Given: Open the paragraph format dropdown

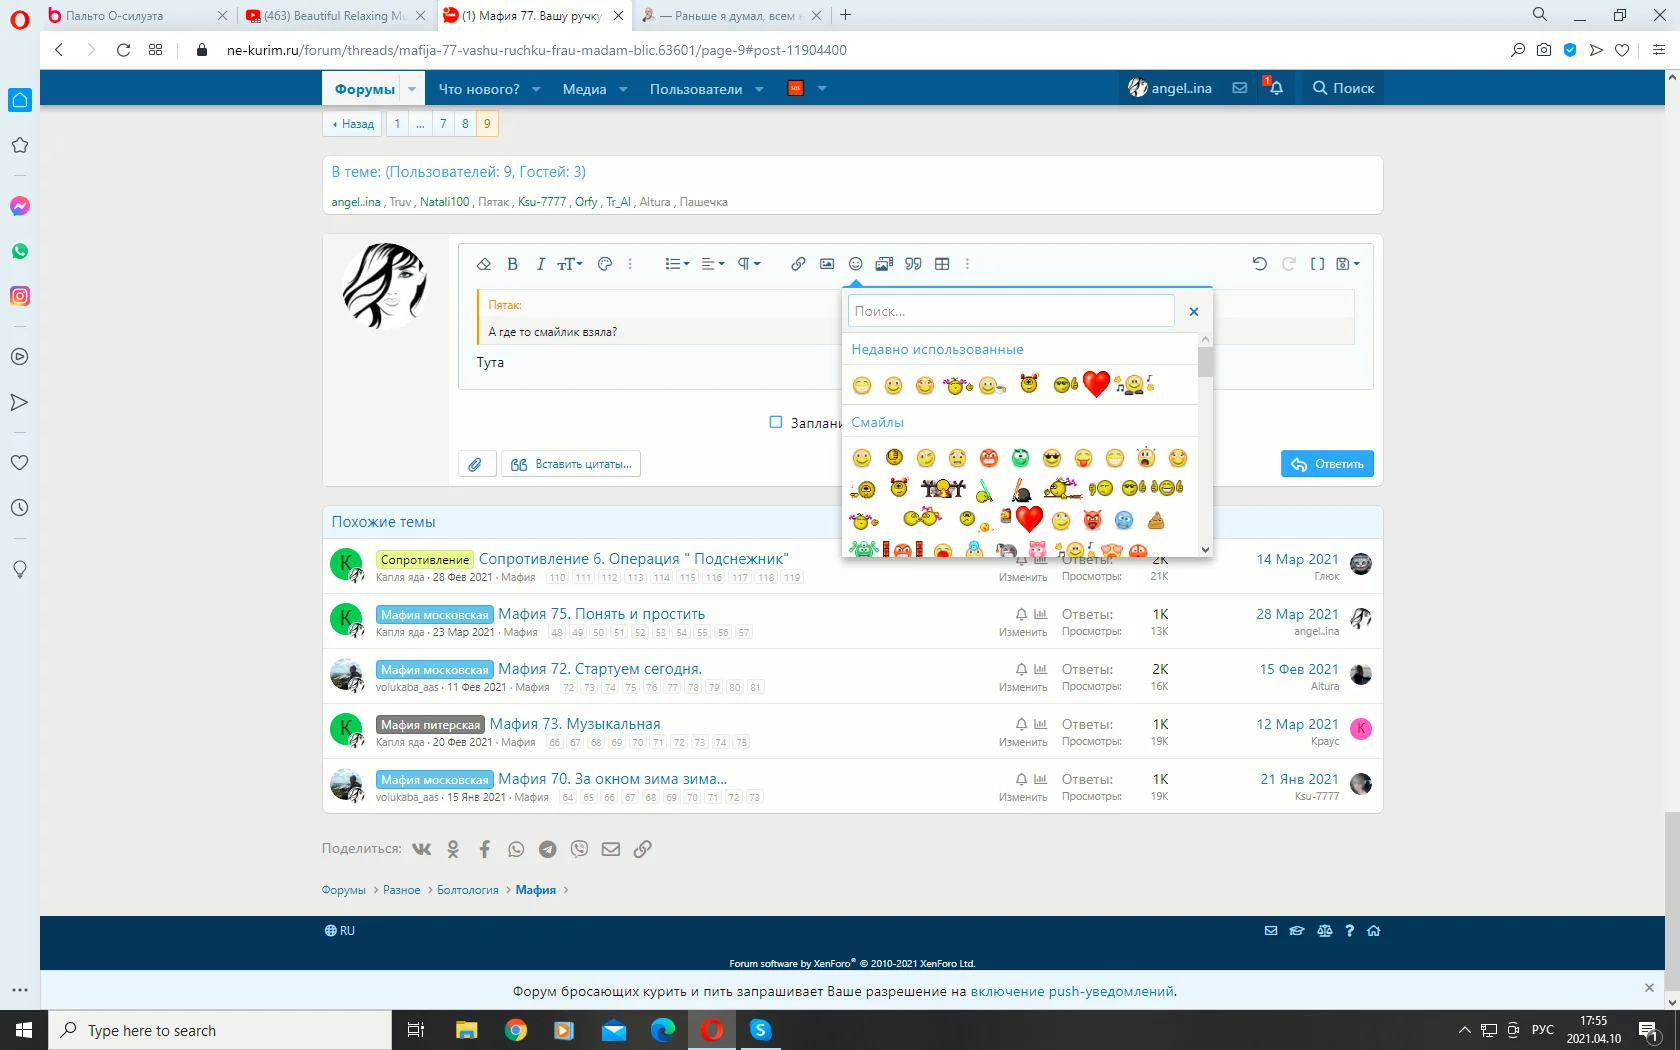Looking at the screenshot, I should pos(749,264).
